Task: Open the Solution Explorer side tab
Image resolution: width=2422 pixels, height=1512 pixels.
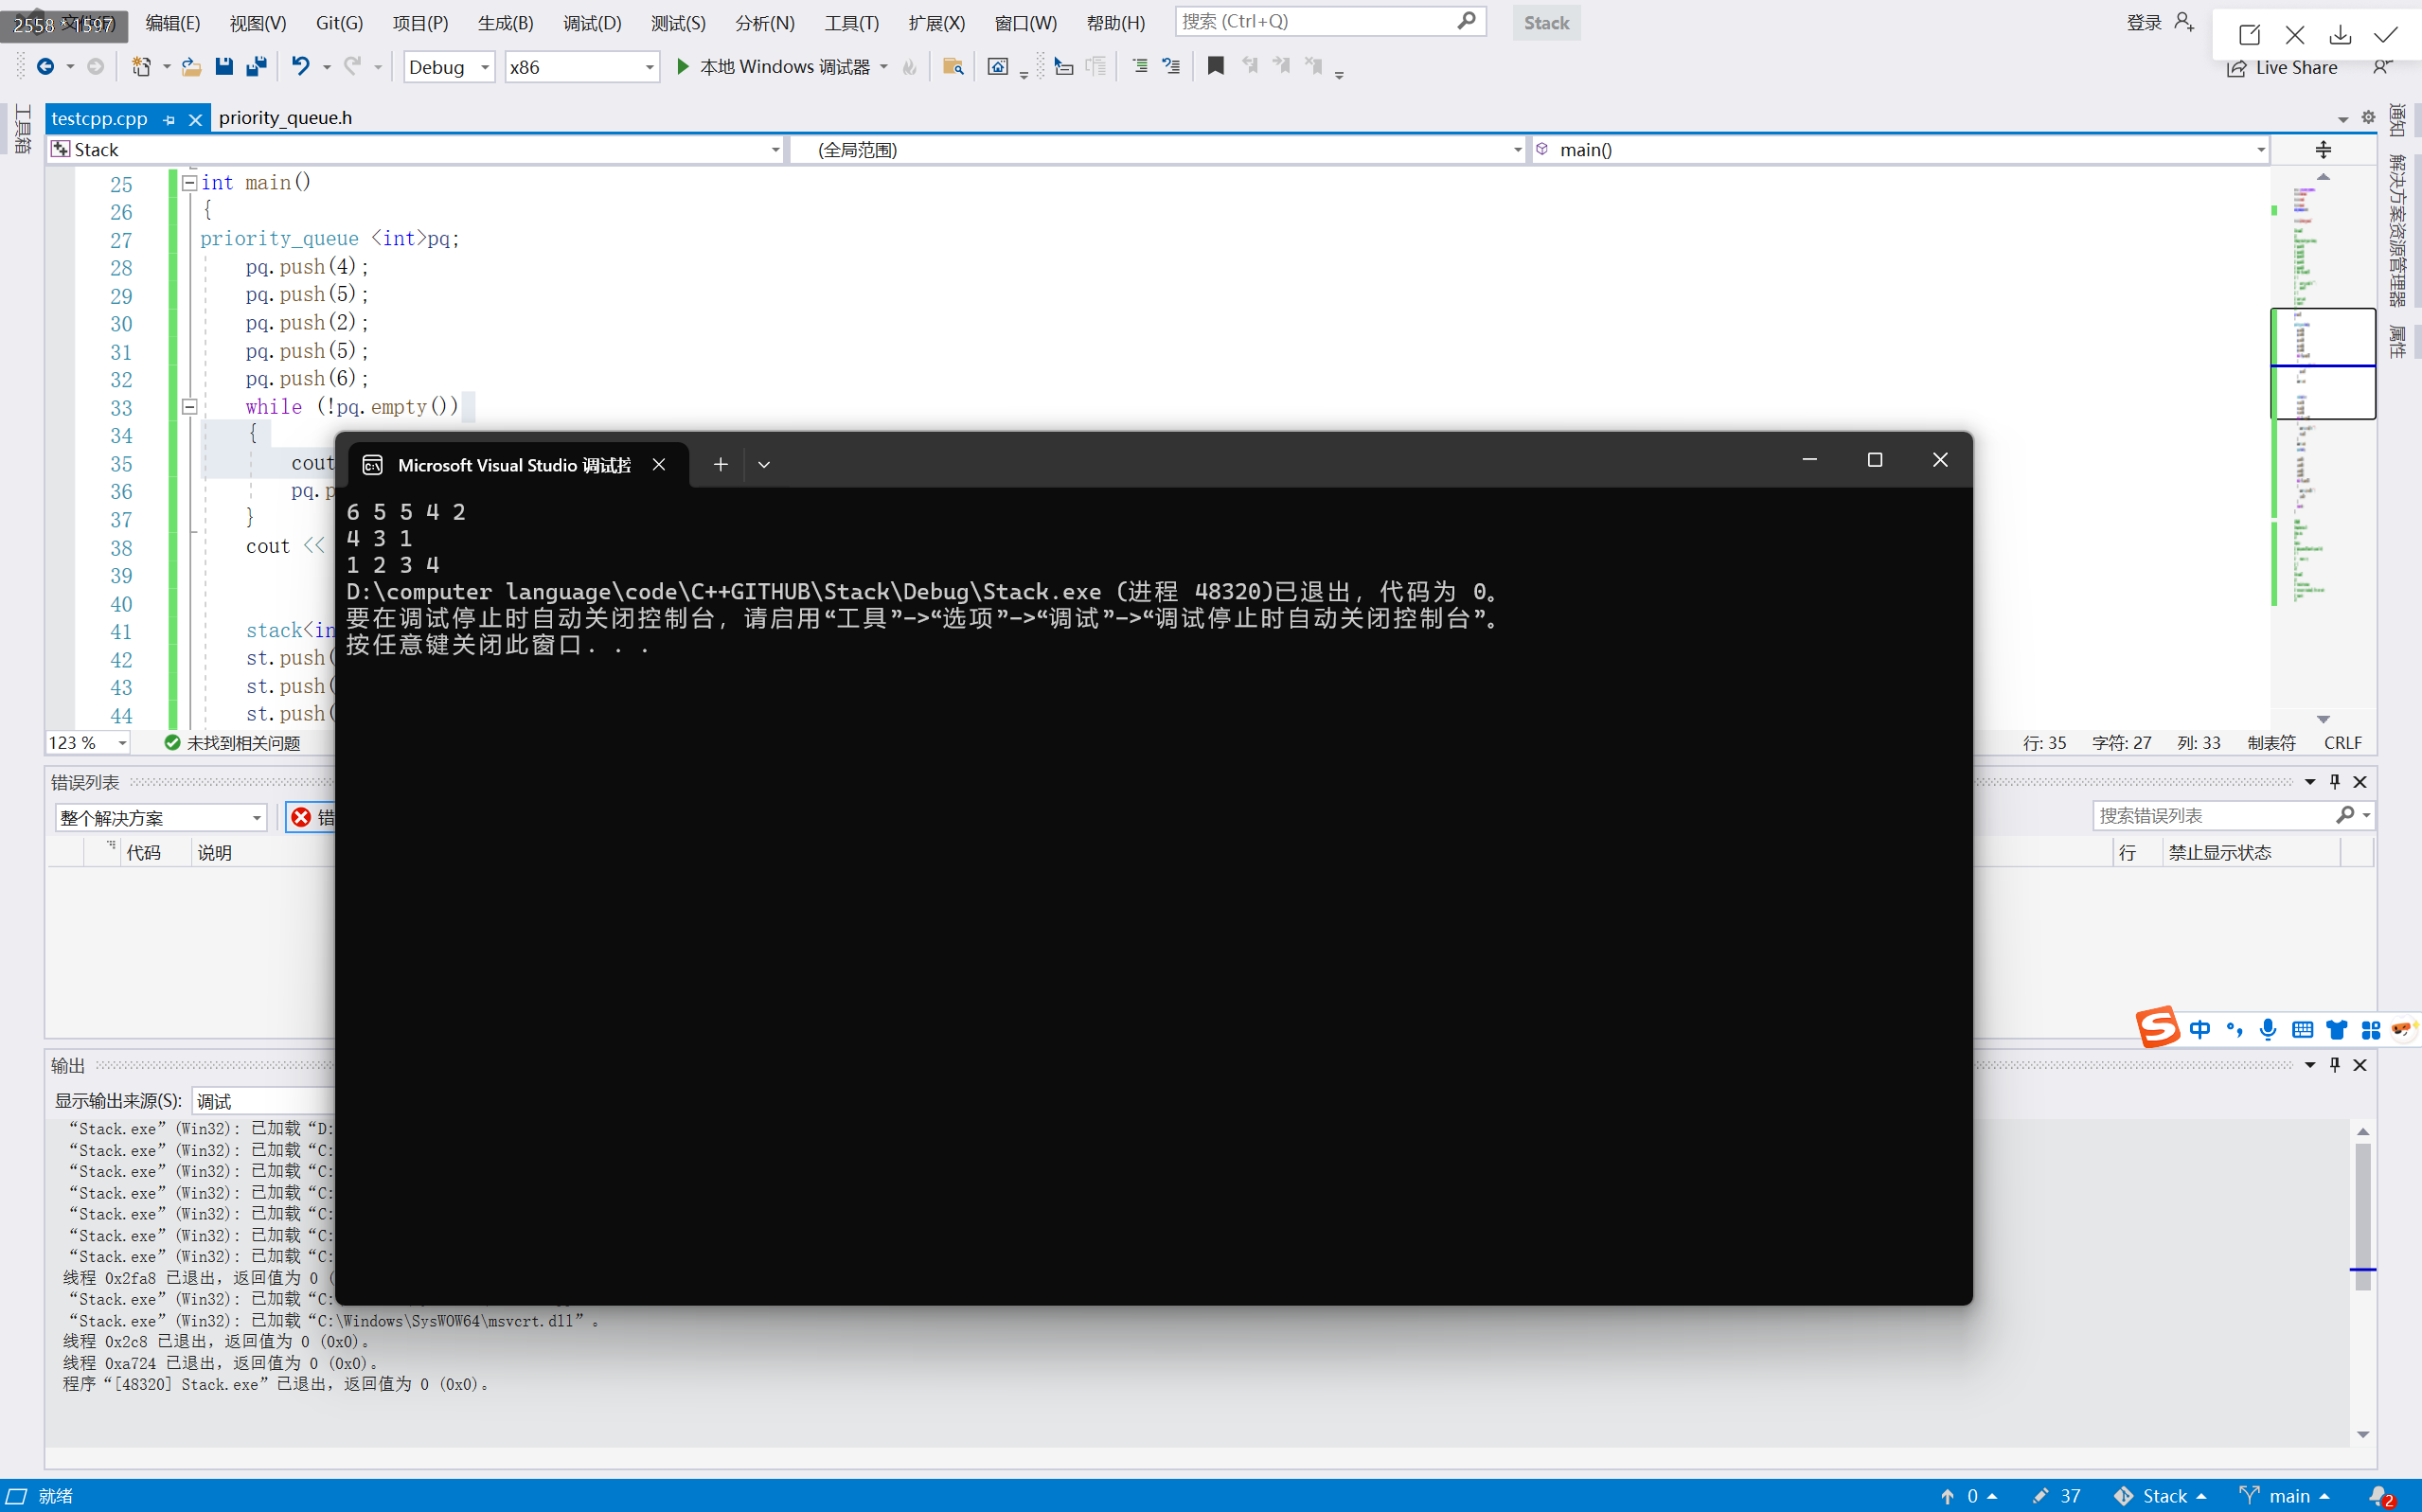Action: click(x=2397, y=230)
